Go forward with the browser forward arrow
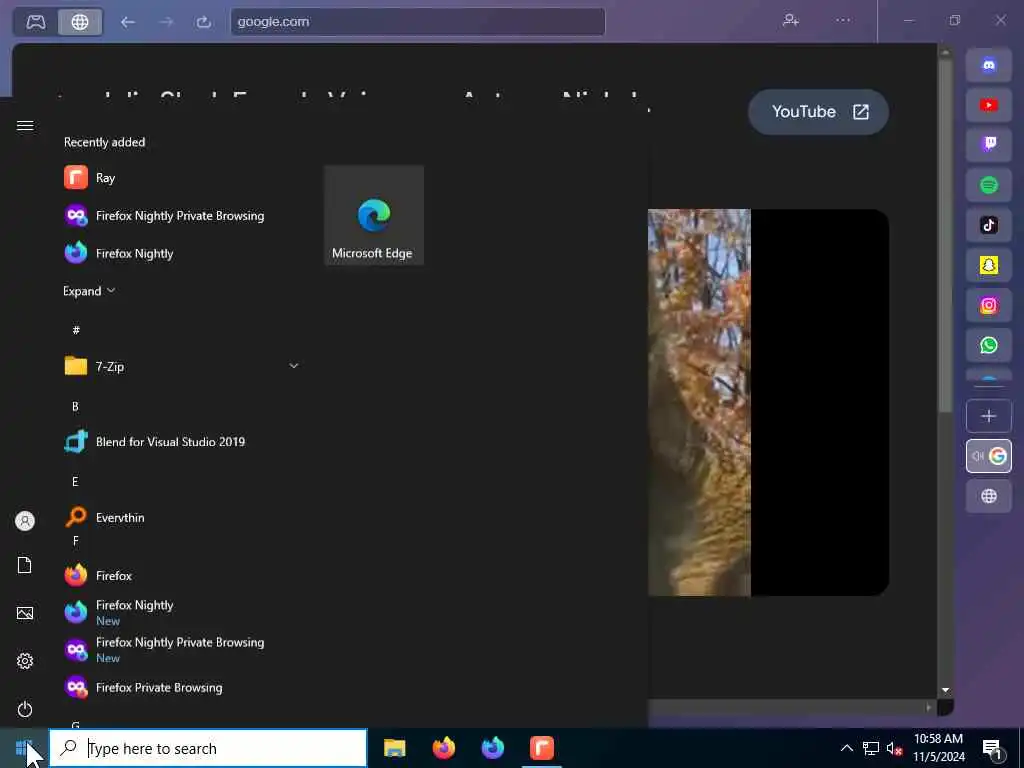1024x768 pixels. coord(166,22)
